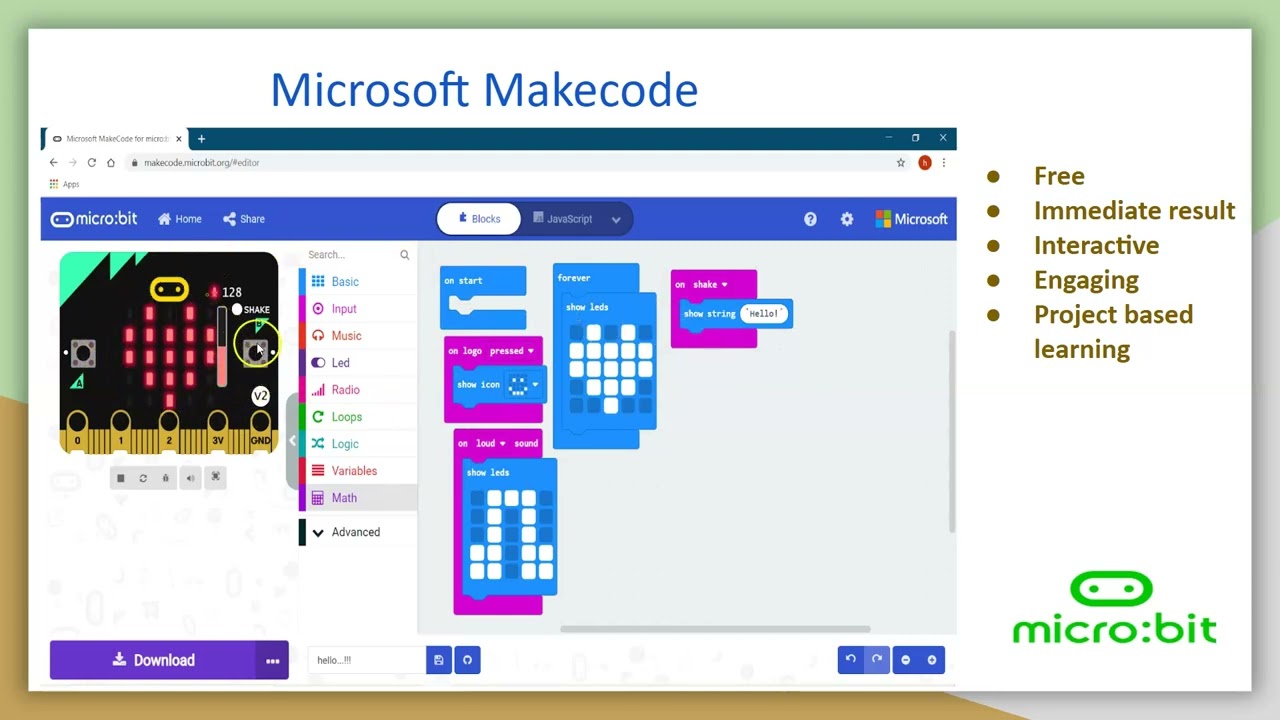Create GitHub repository for project

(467, 660)
